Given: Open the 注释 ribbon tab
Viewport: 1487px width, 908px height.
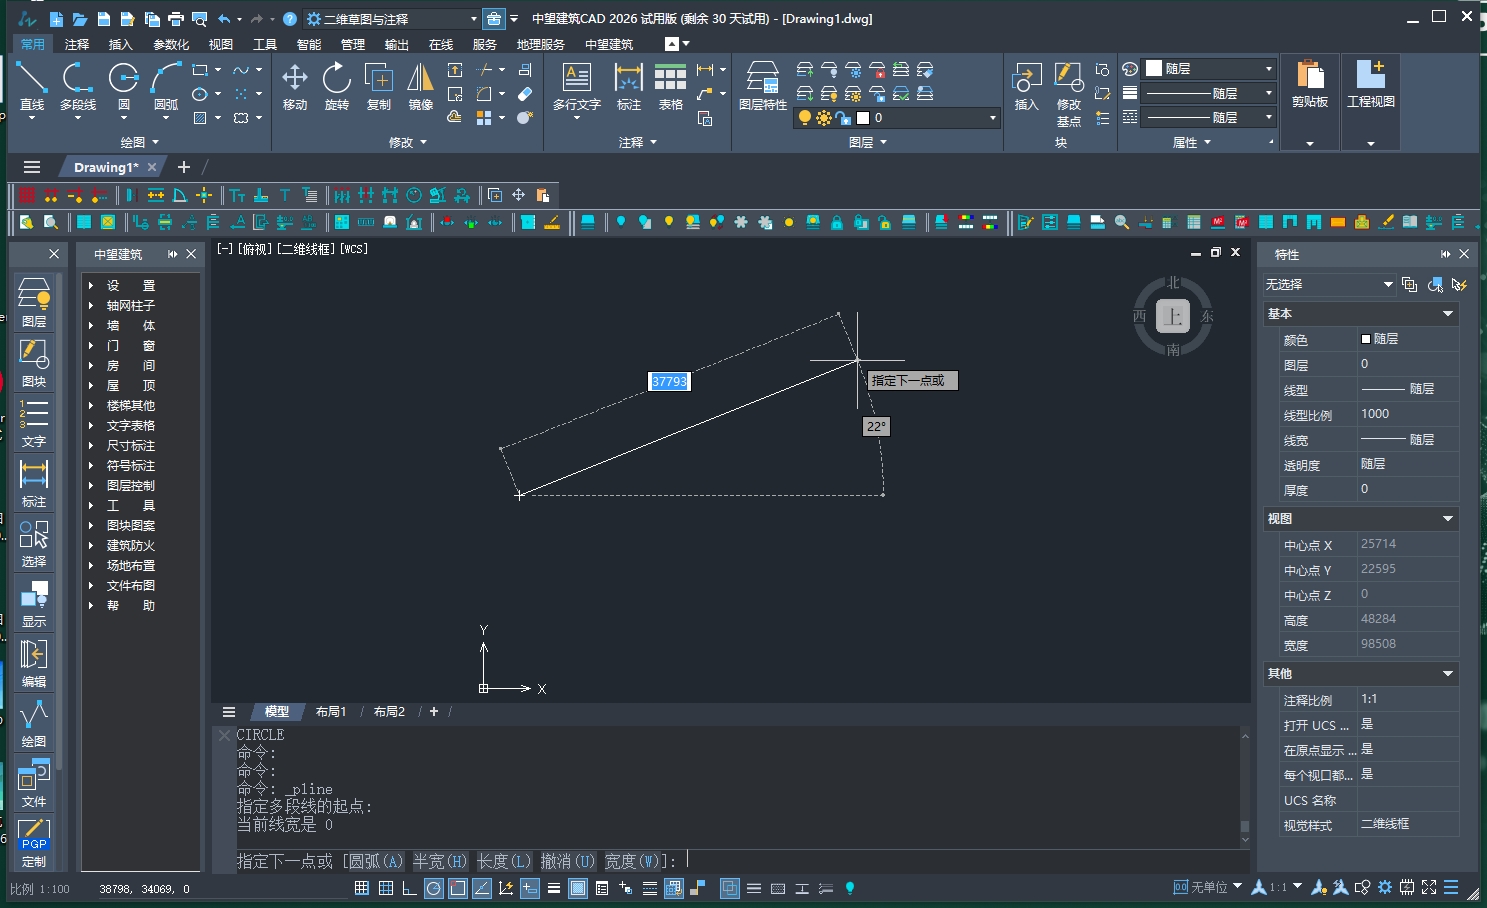Looking at the screenshot, I should 77,44.
